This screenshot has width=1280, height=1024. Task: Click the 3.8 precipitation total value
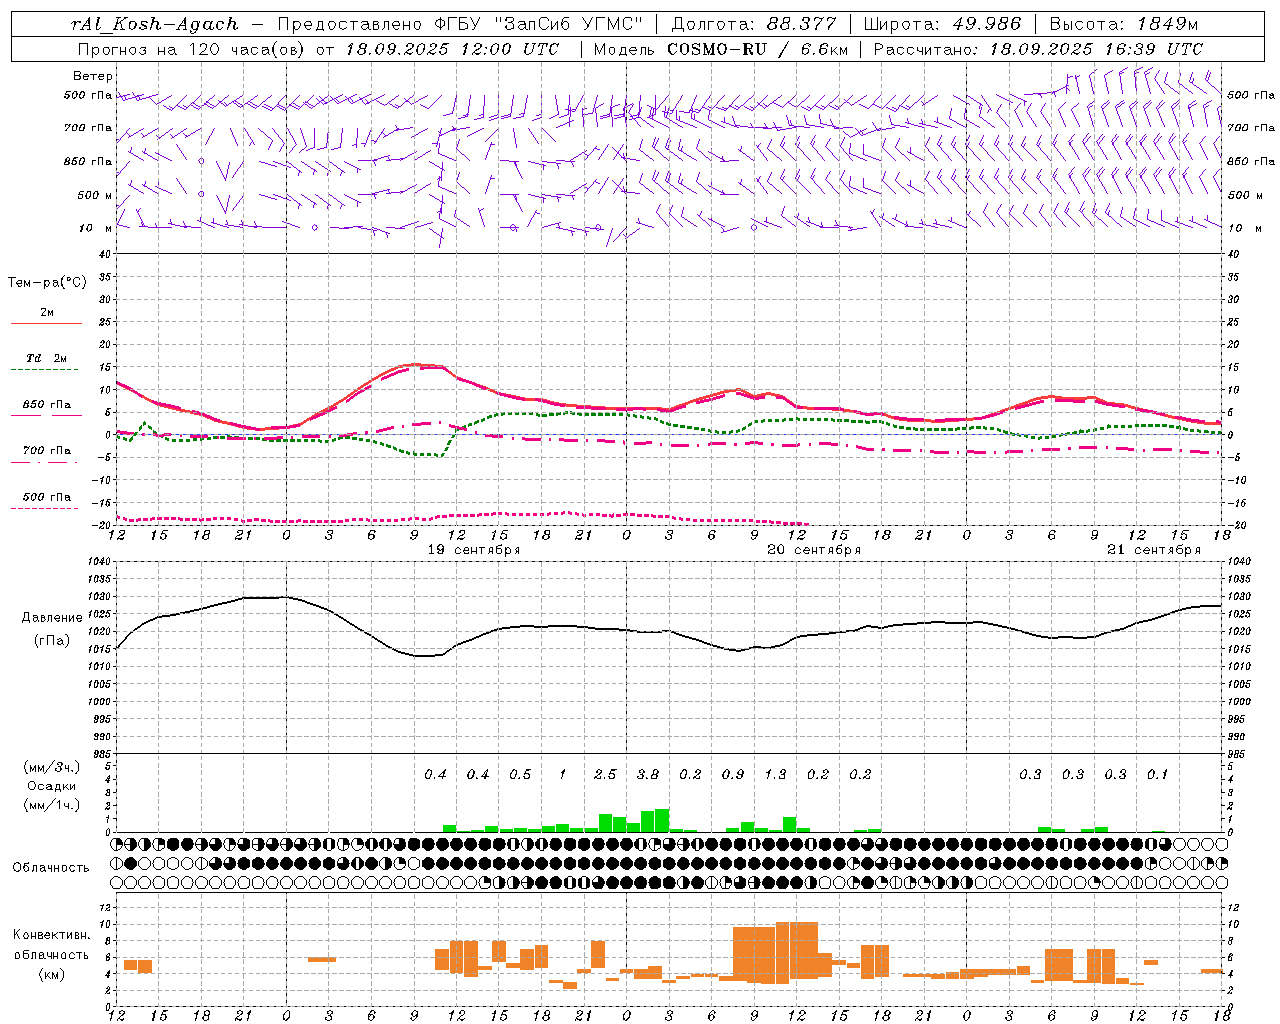[x=648, y=775]
